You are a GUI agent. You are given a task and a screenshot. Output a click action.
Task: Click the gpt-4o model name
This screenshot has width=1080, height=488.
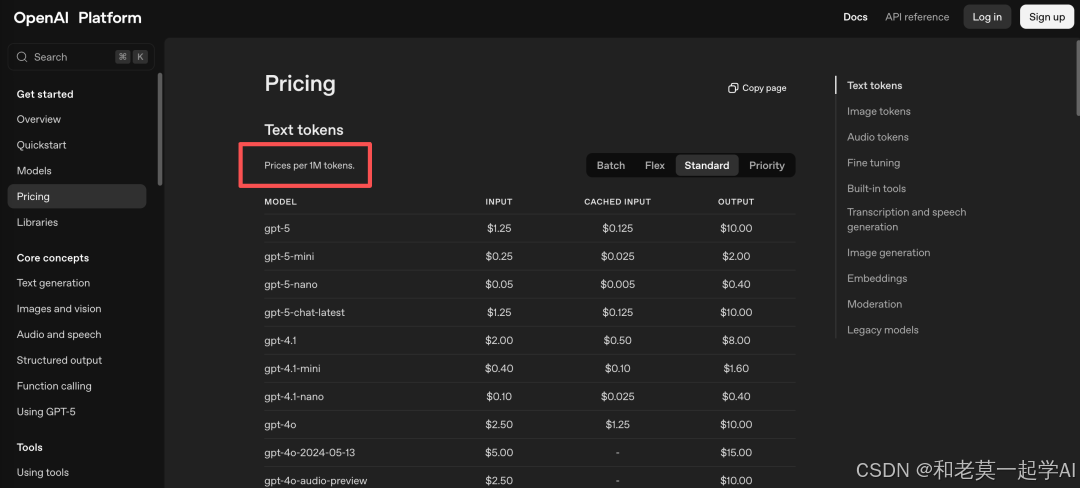(280, 425)
